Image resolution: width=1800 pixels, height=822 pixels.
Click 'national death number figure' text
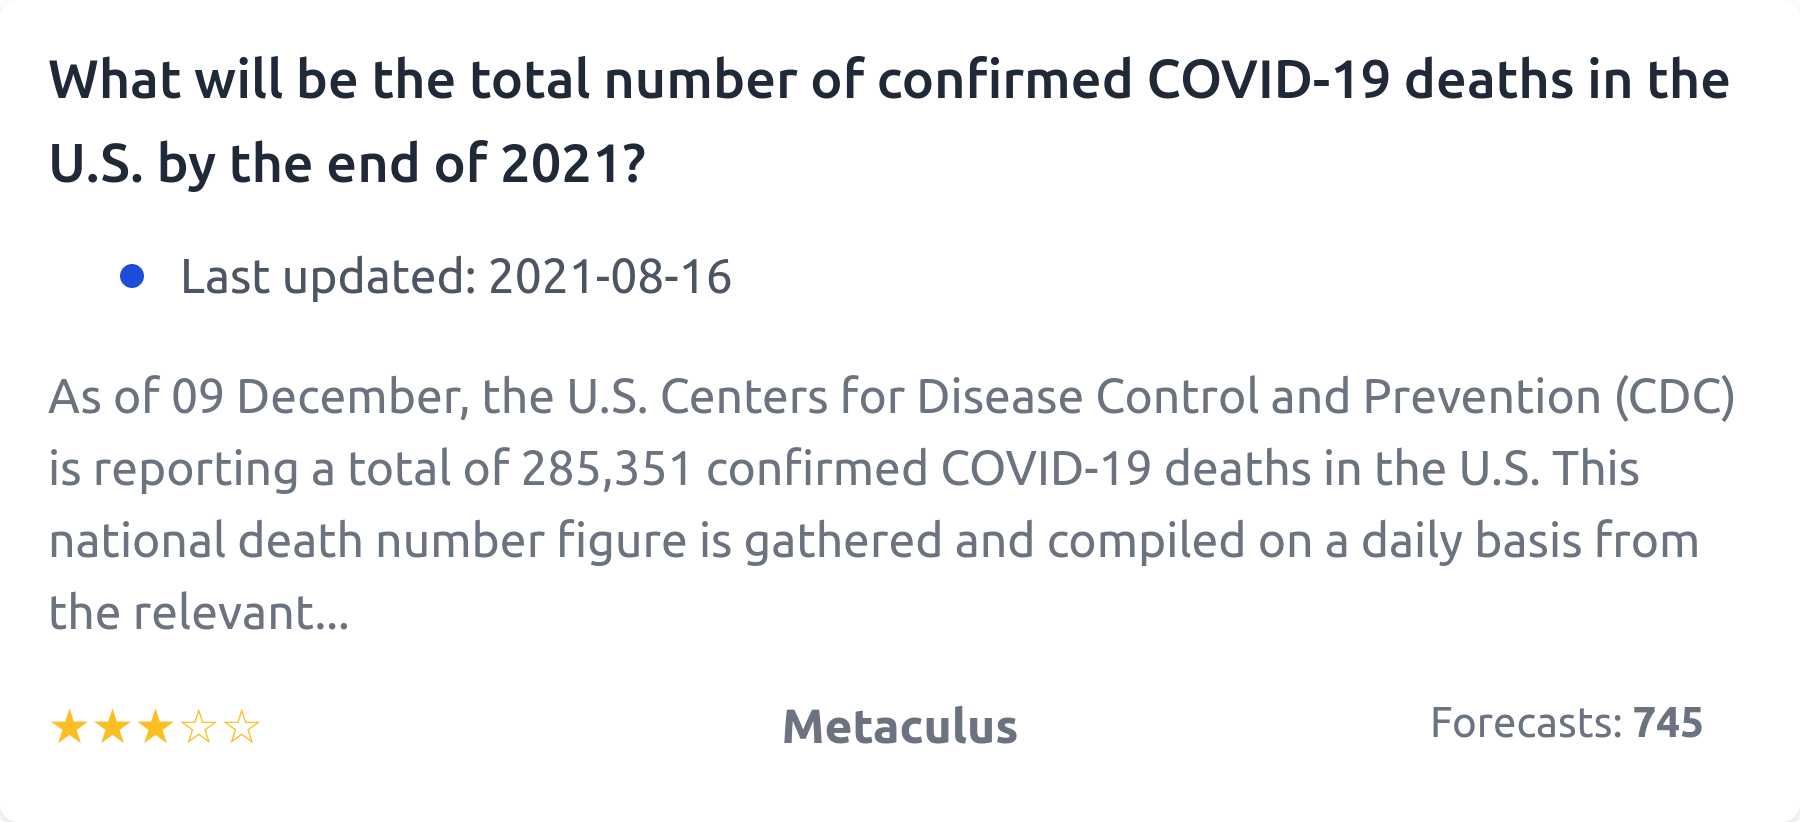367,541
